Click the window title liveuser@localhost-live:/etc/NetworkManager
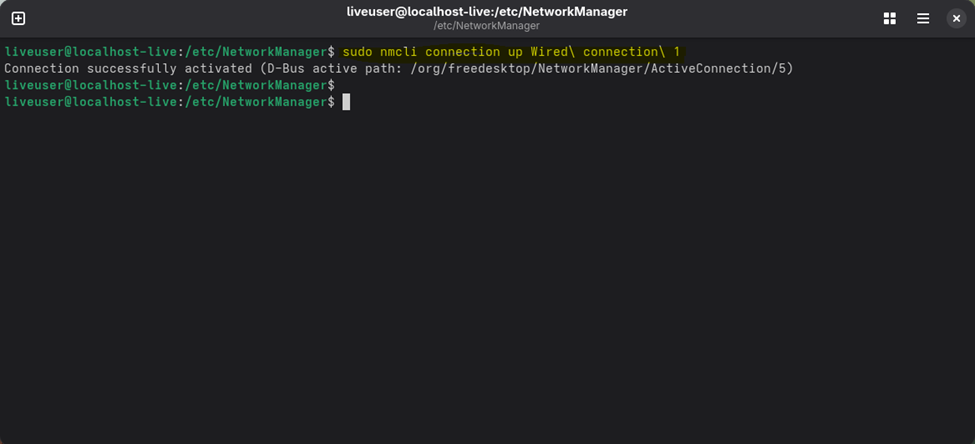This screenshot has height=444, width=975. (x=487, y=12)
